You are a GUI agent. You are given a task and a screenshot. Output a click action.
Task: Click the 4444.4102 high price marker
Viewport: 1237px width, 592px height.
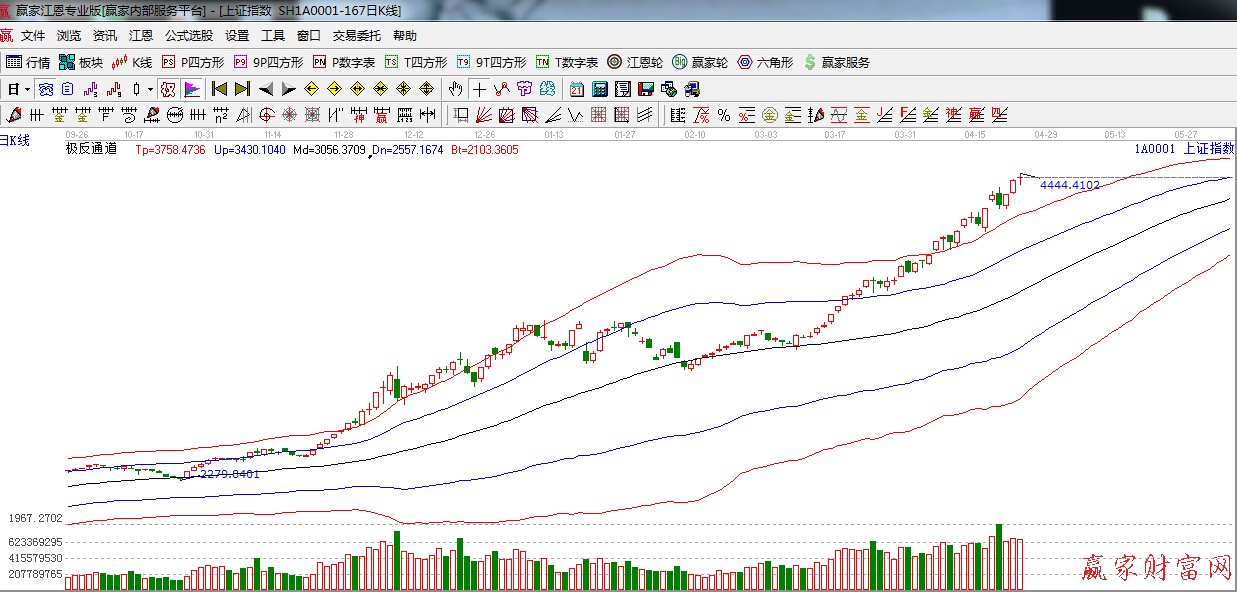point(1070,185)
